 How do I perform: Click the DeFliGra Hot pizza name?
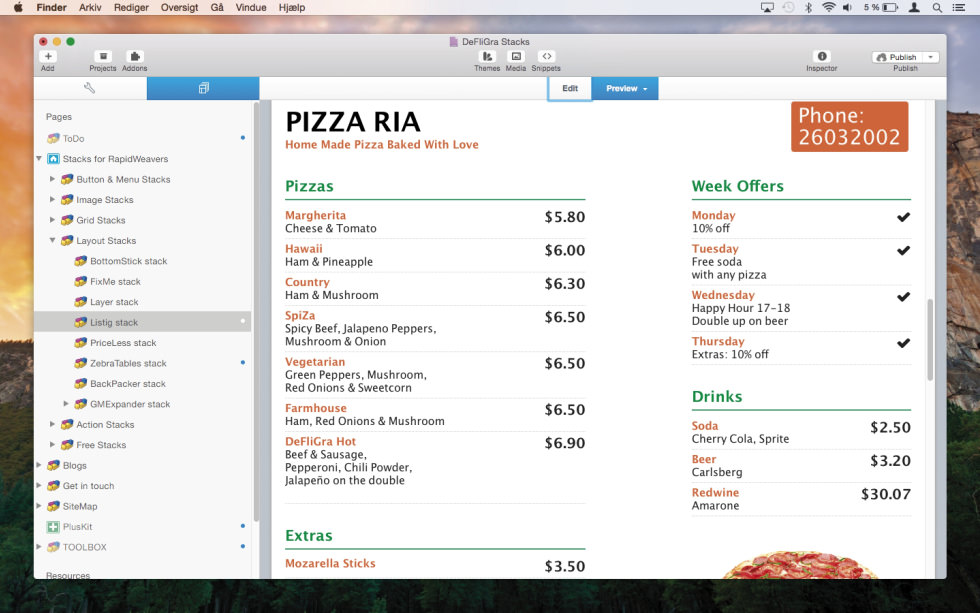point(321,441)
